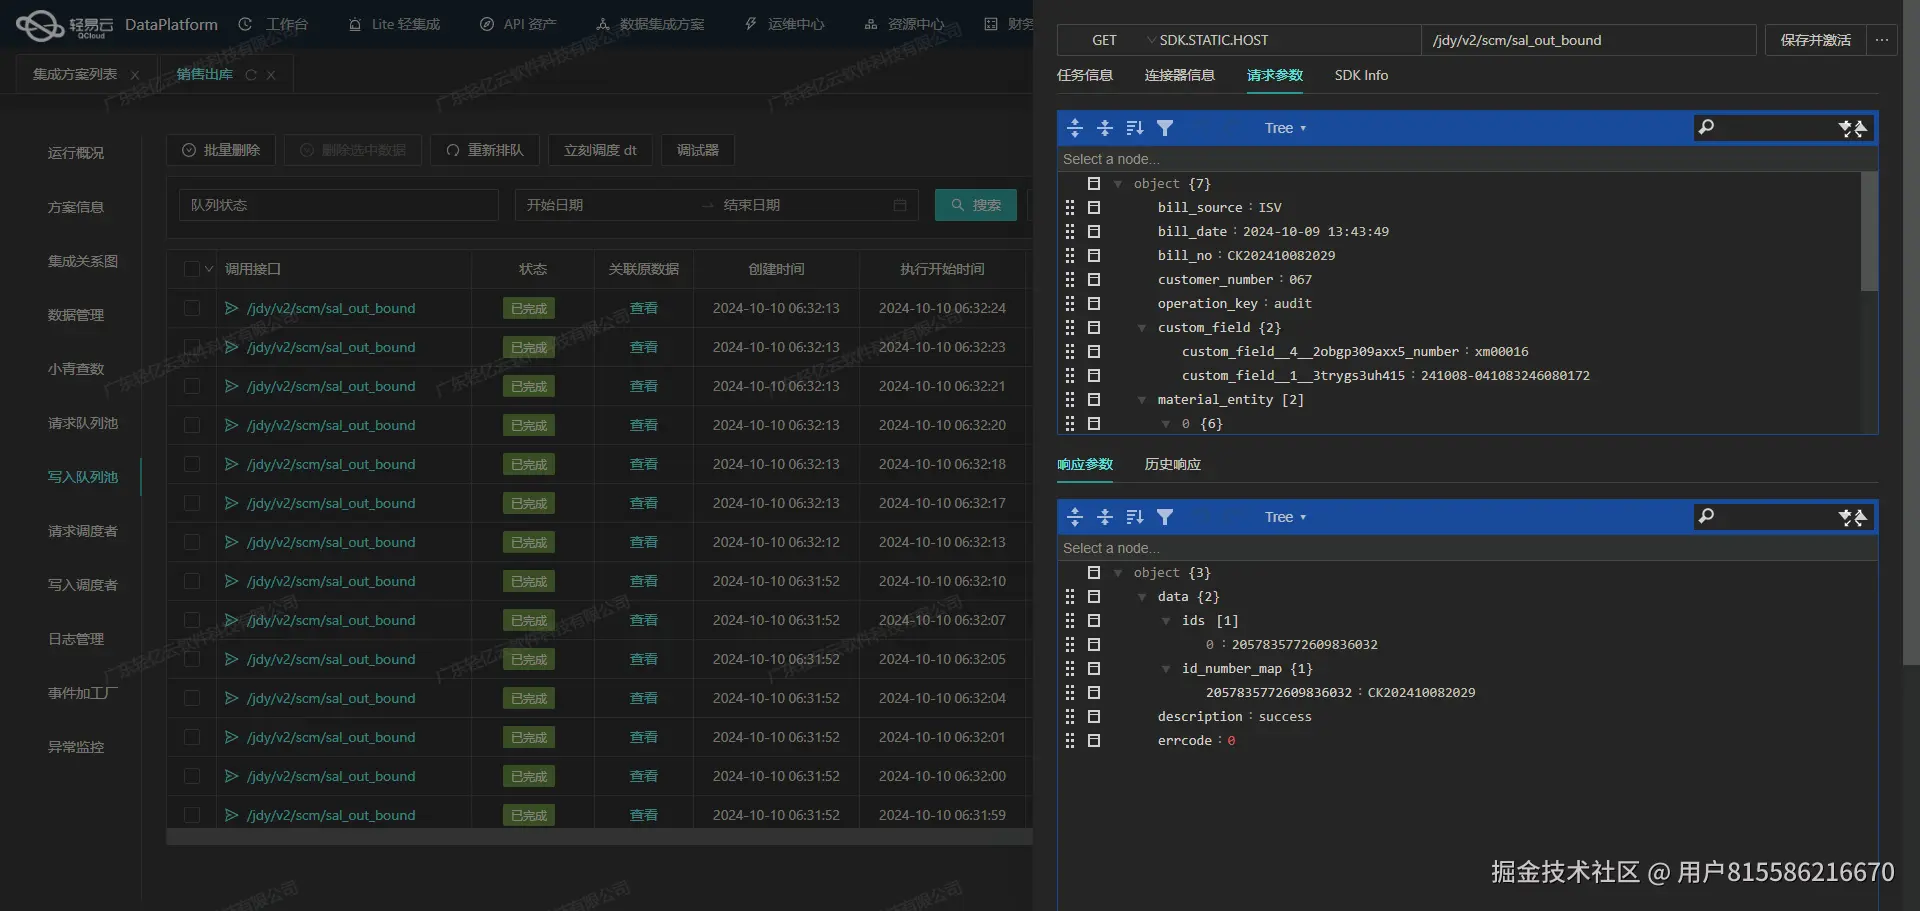The image size is (1920, 911).
Task: Switch to the 任务信息 tab
Action: (x=1085, y=75)
